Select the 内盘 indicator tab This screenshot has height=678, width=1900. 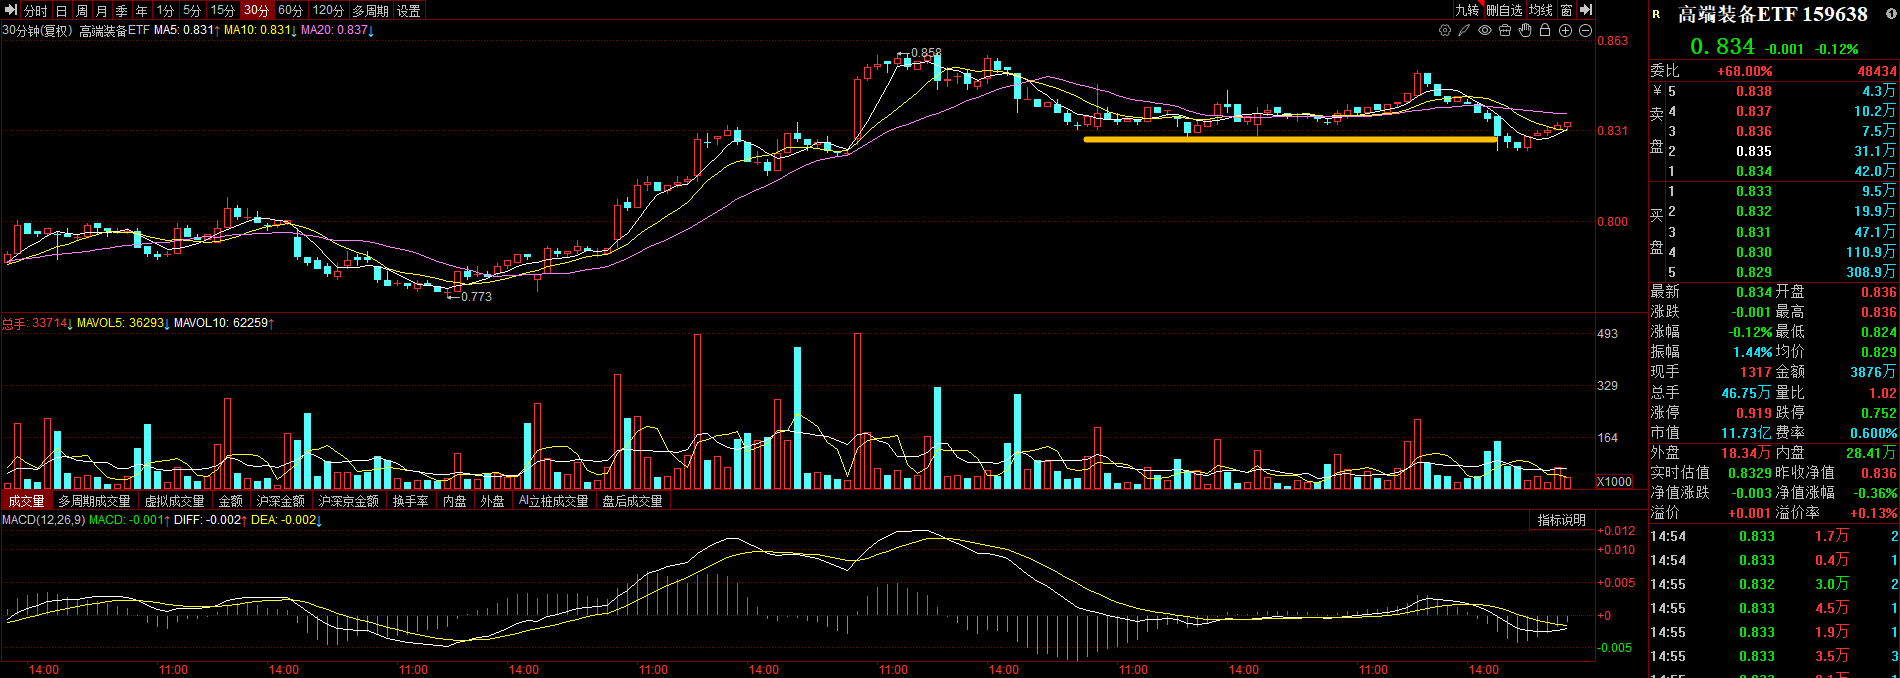[455, 501]
